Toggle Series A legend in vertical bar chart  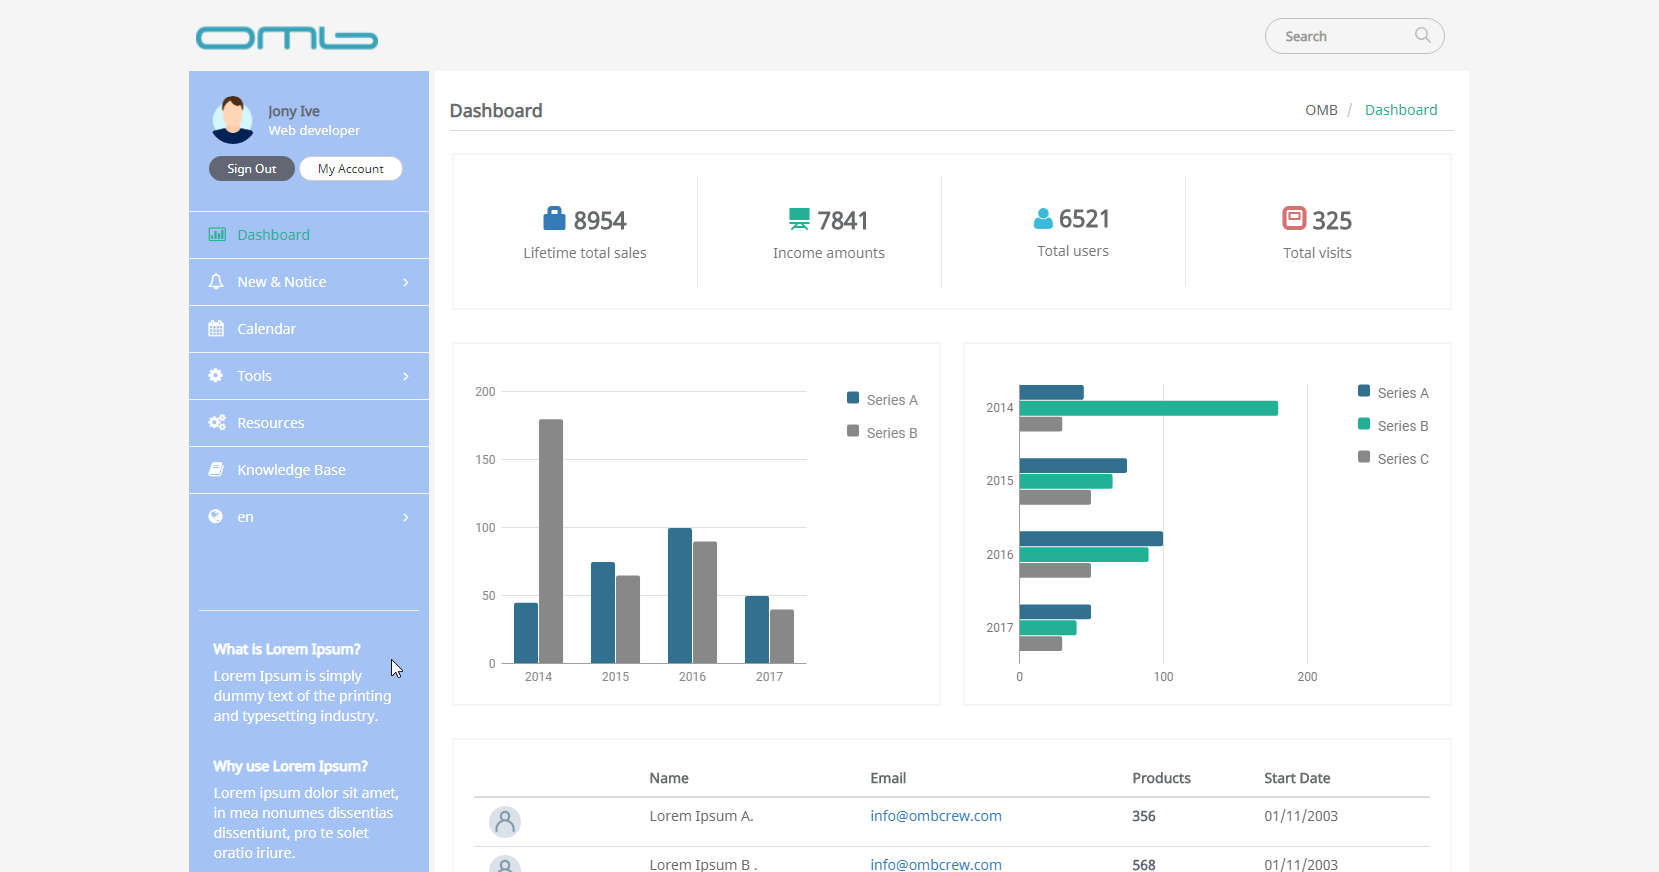click(x=881, y=400)
